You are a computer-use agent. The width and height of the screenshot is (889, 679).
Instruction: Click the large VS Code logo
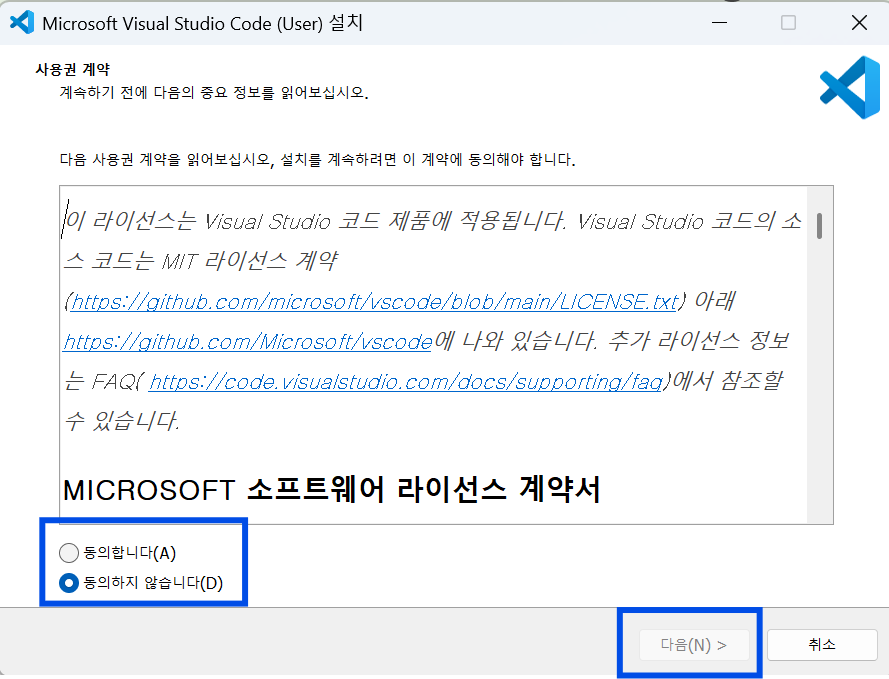click(x=850, y=87)
